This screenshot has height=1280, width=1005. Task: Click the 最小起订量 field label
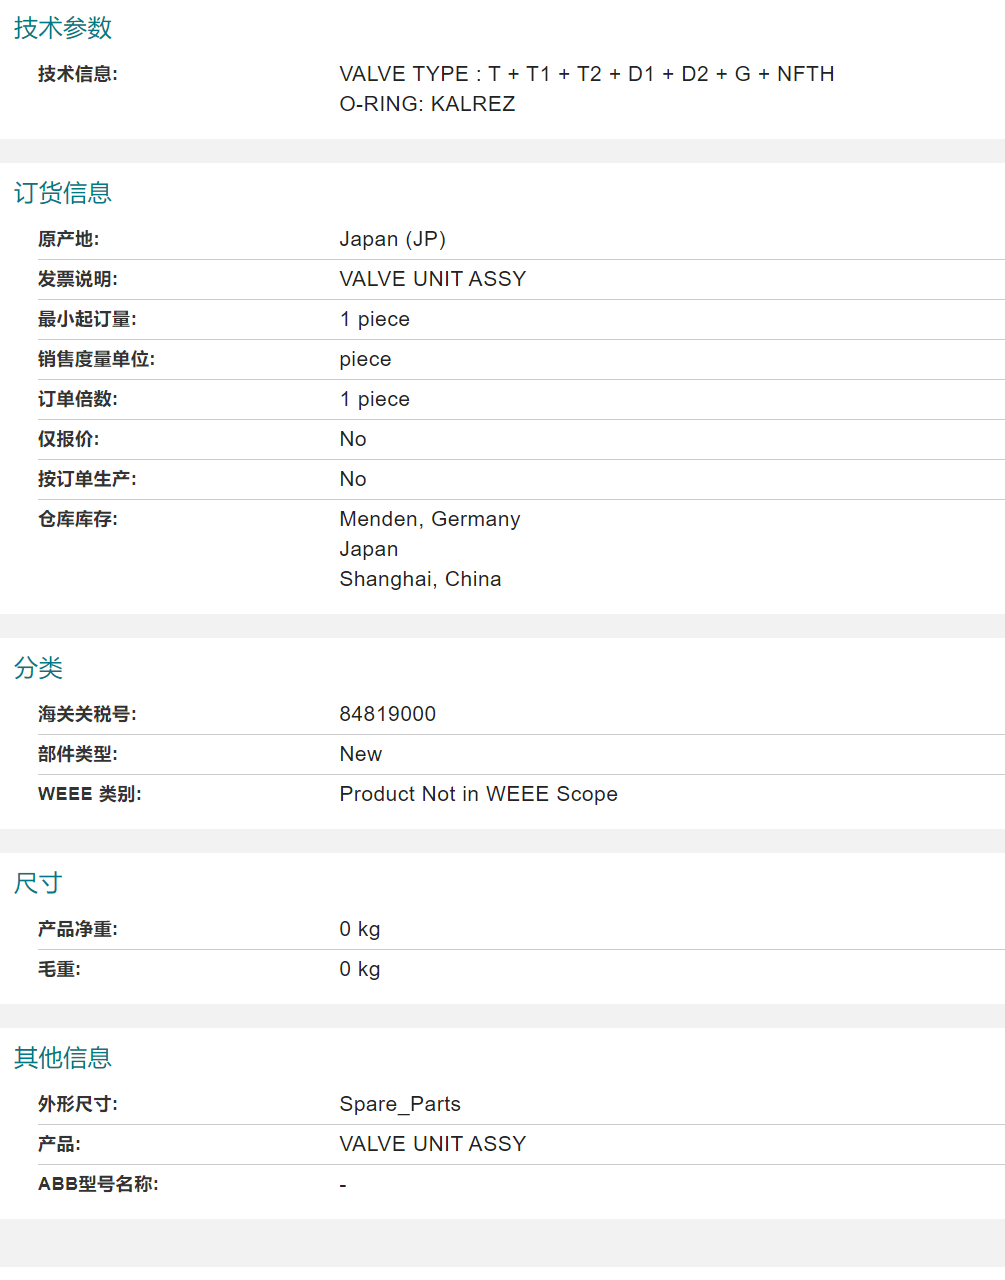pyautogui.click(x=87, y=319)
